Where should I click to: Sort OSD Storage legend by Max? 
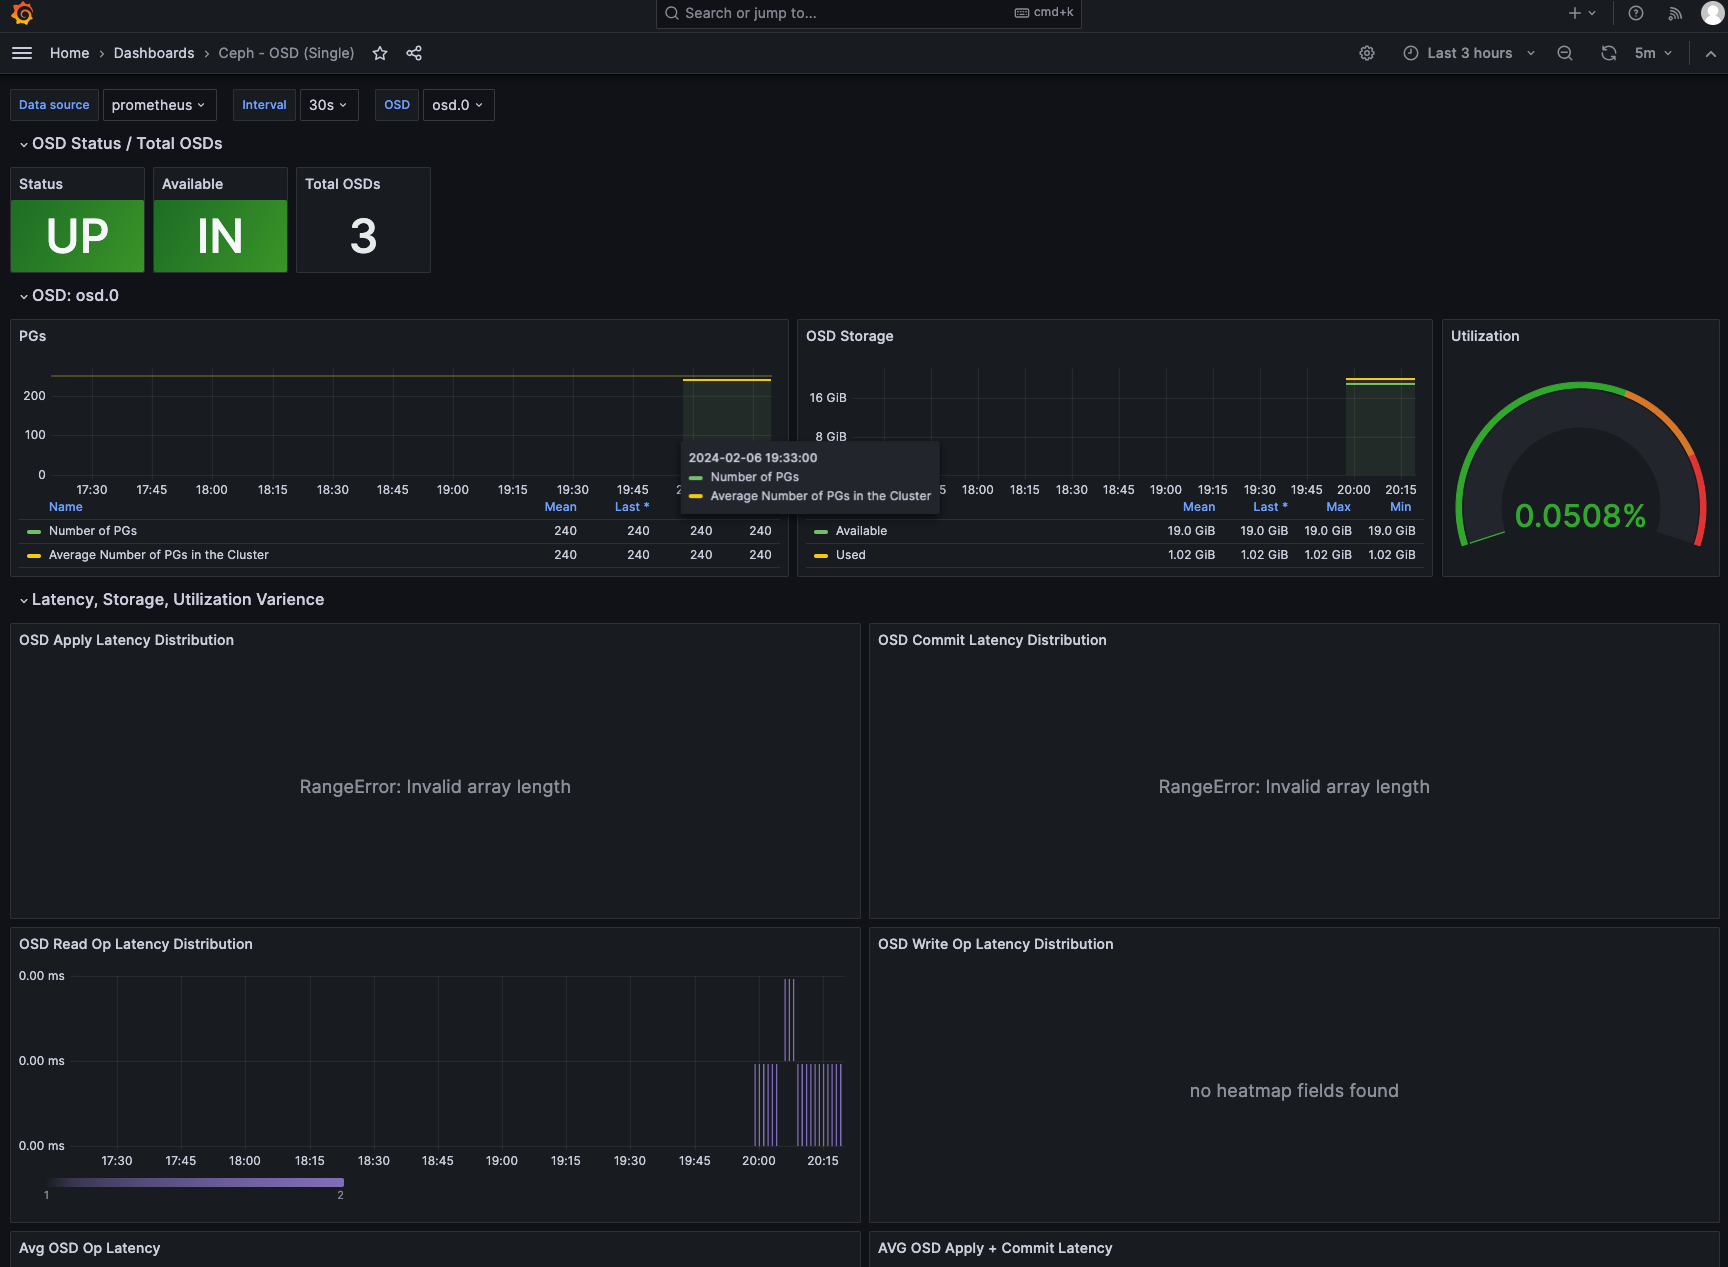pyautogui.click(x=1338, y=507)
